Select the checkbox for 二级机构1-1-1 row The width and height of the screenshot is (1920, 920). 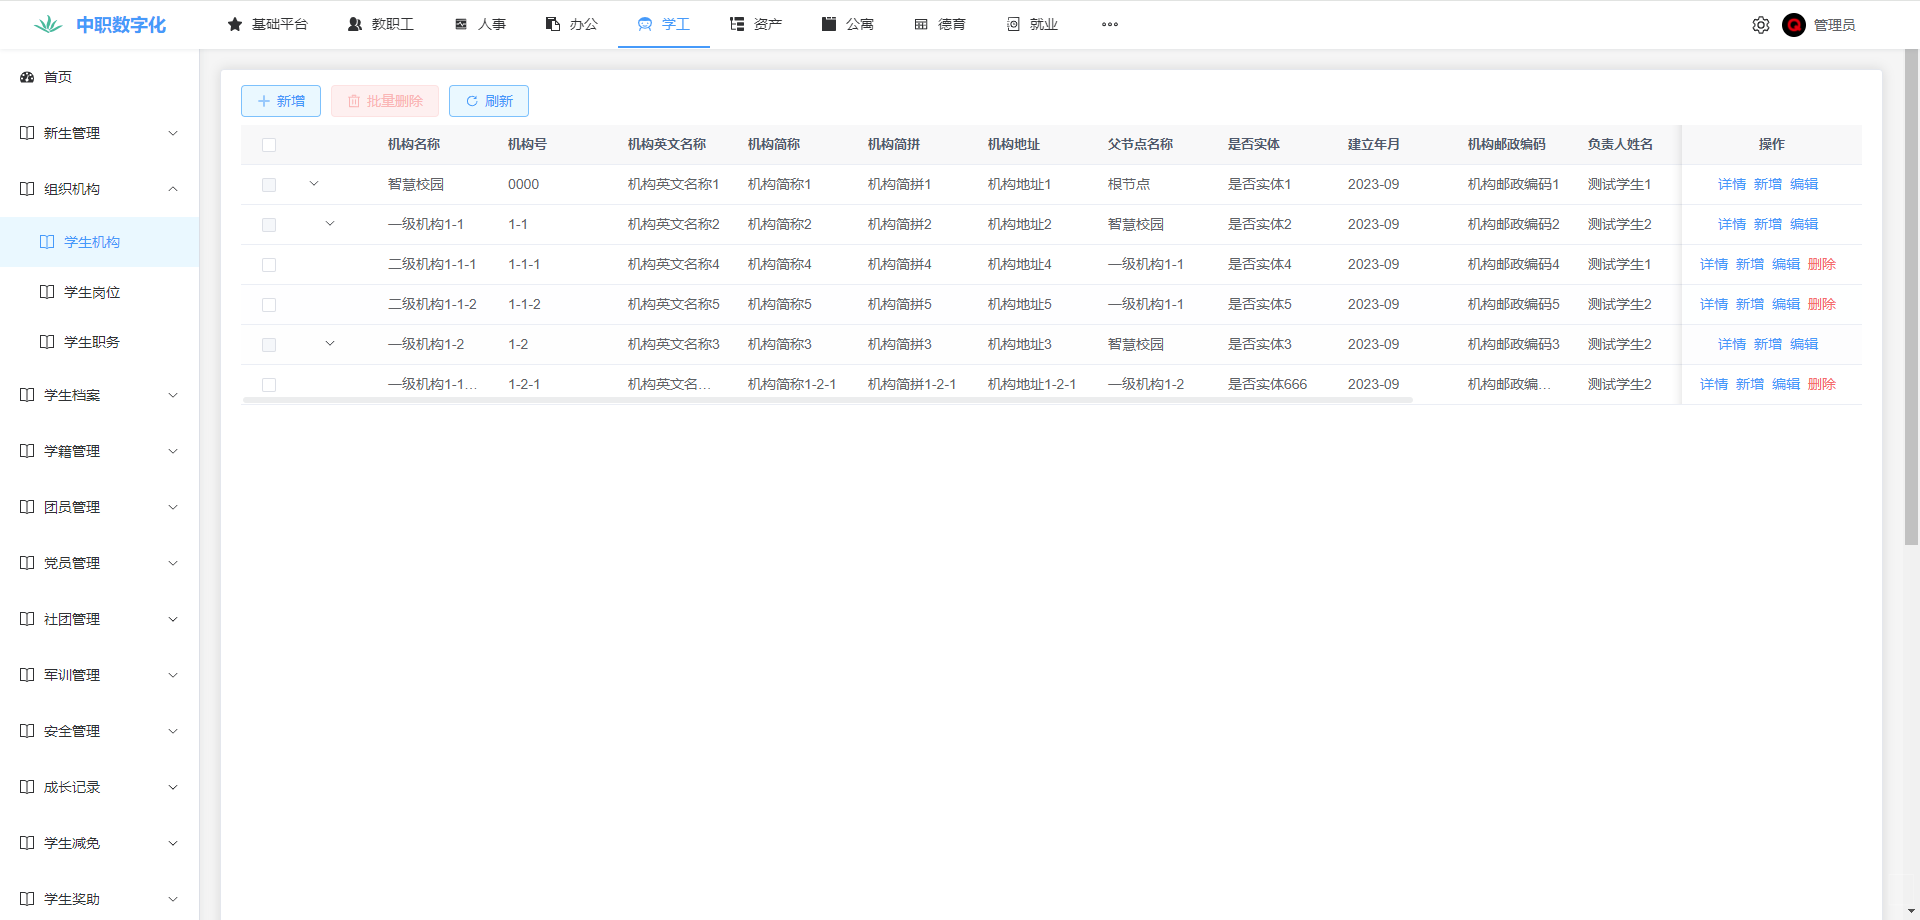(269, 265)
